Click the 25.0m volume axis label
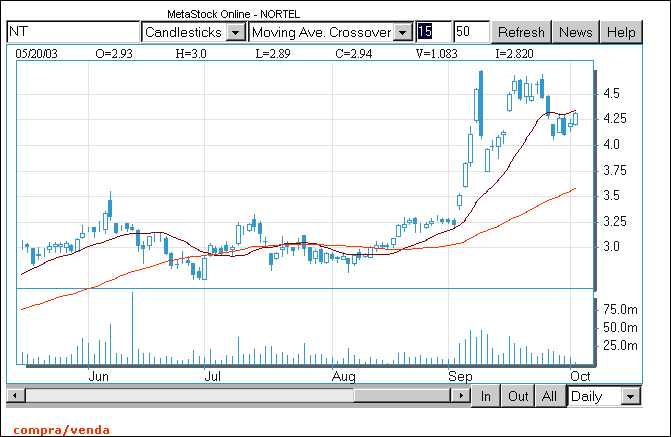 620,345
